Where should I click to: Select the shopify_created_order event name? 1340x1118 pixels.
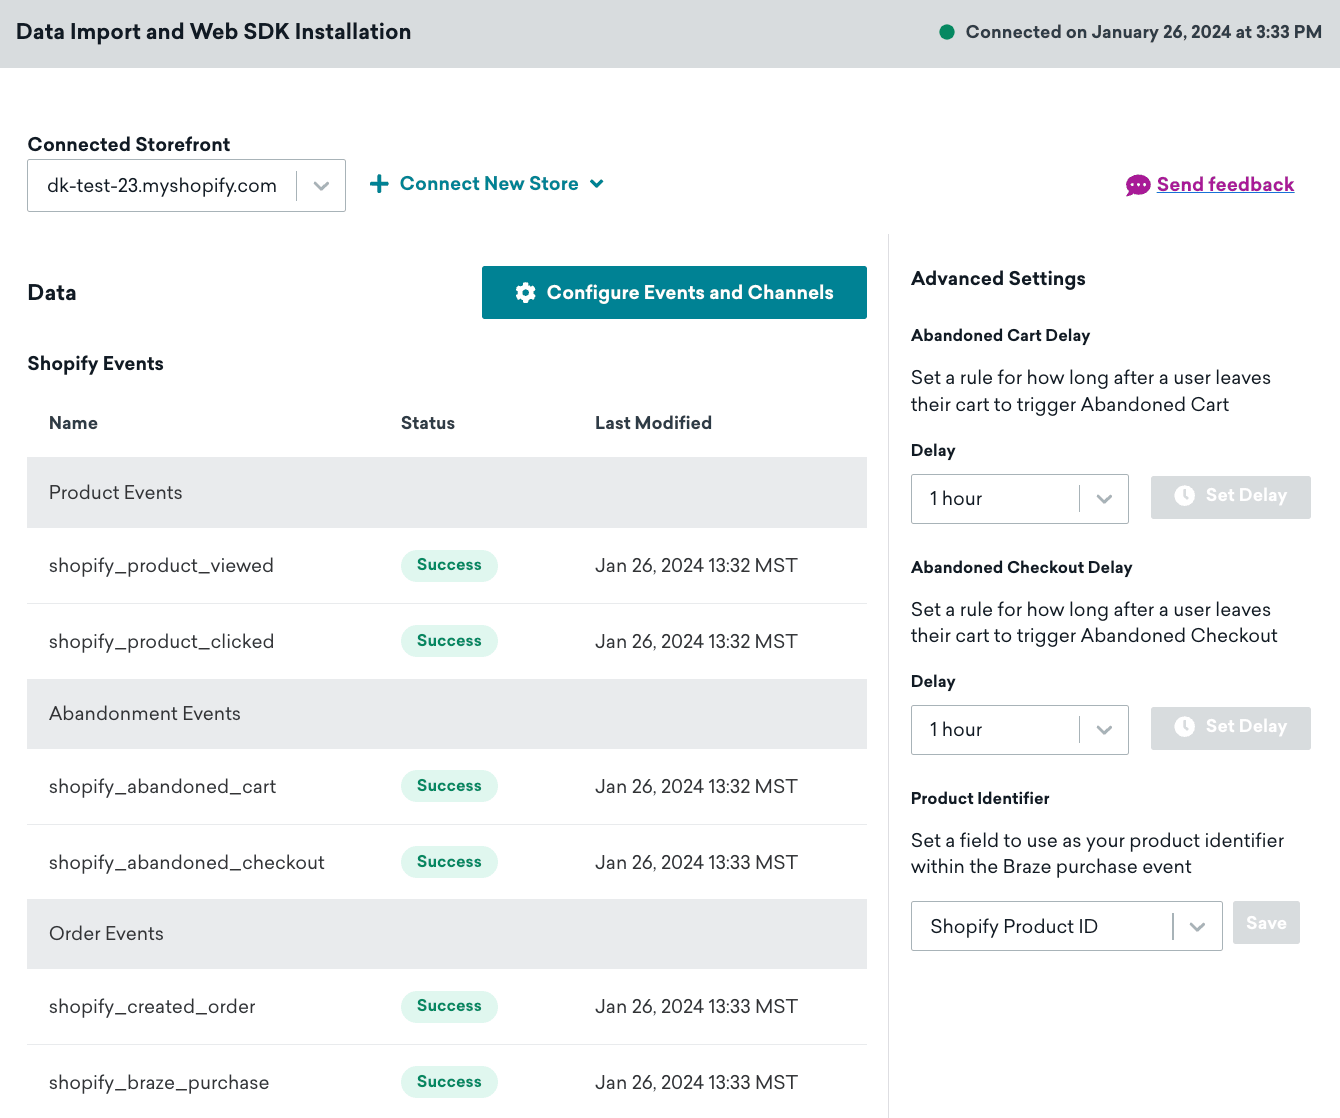152,1007
